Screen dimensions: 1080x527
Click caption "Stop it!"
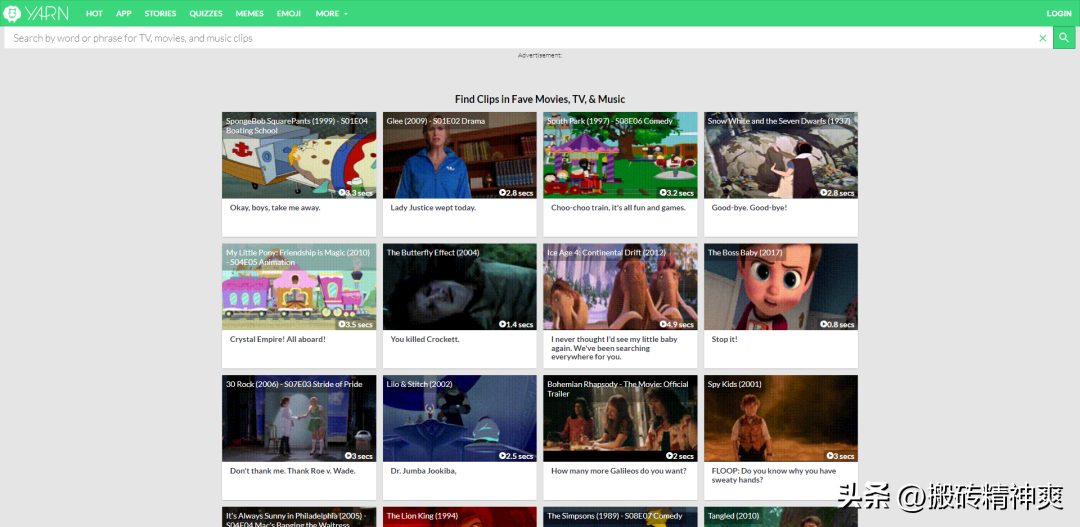725,339
